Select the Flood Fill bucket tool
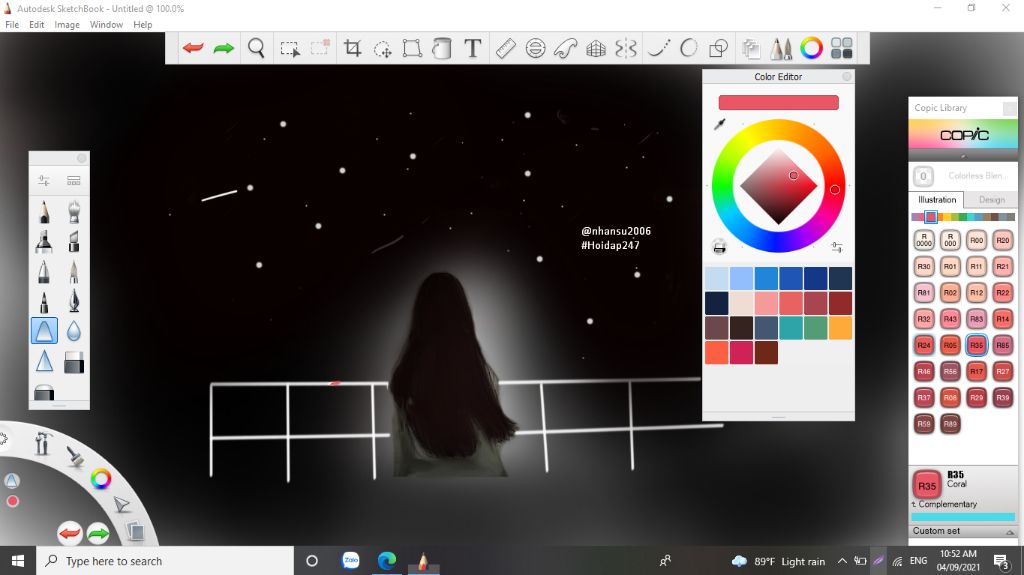Image resolution: width=1024 pixels, height=575 pixels. (442, 48)
